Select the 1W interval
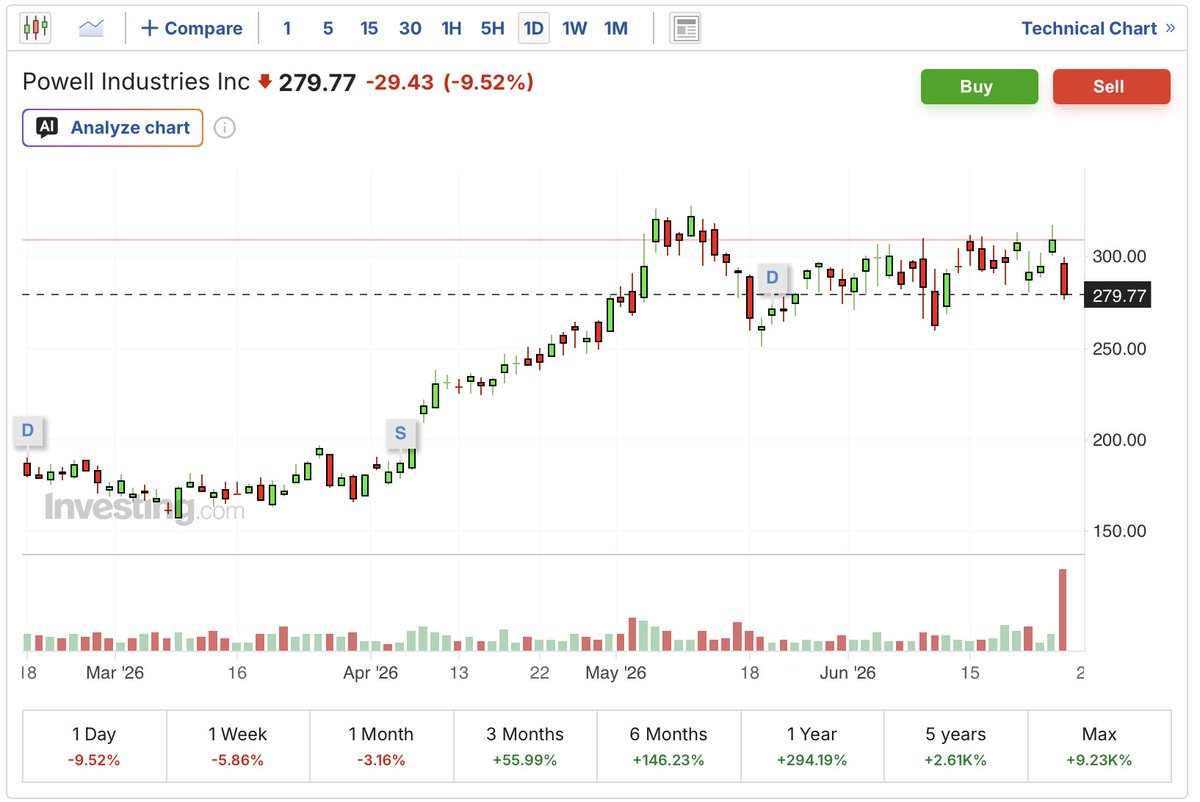 click(x=575, y=28)
